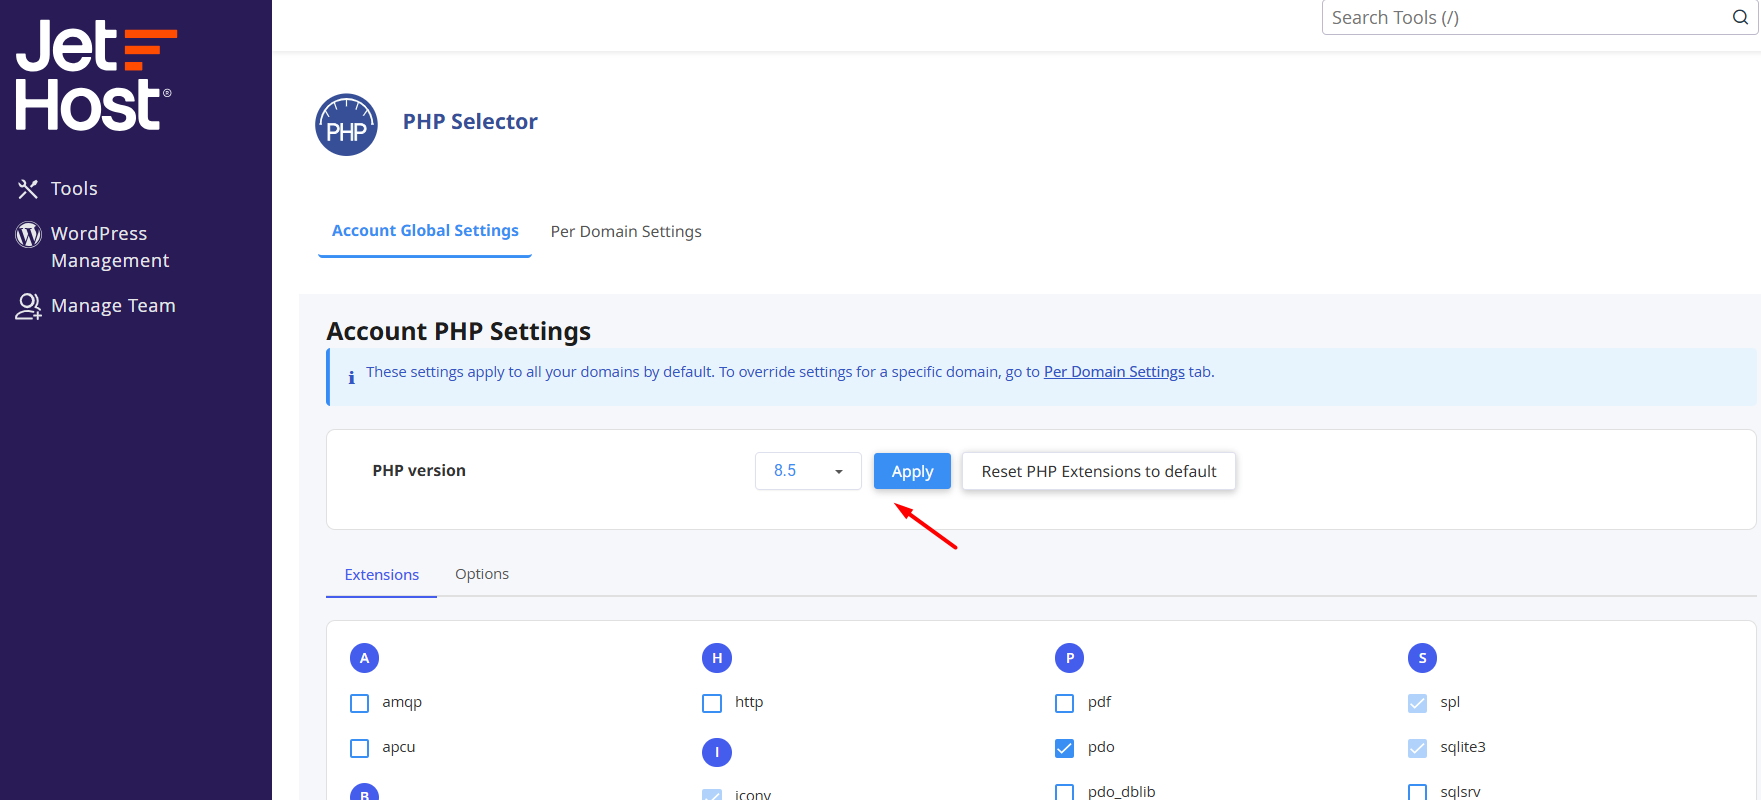
Task: Click the info icon in the notice
Action: [351, 377]
